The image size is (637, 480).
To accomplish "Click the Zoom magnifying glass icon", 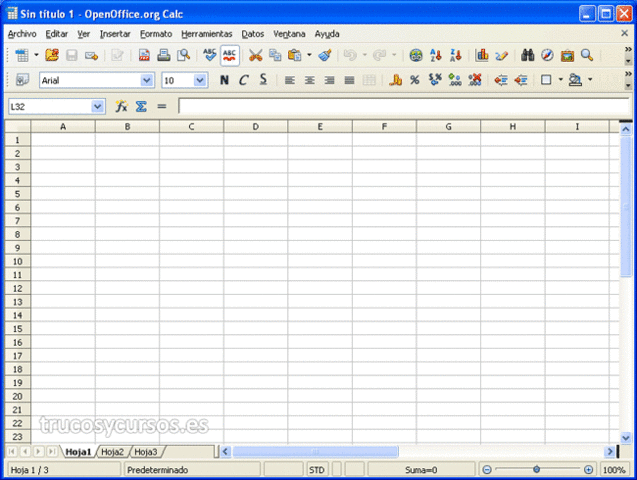I will tap(587, 55).
